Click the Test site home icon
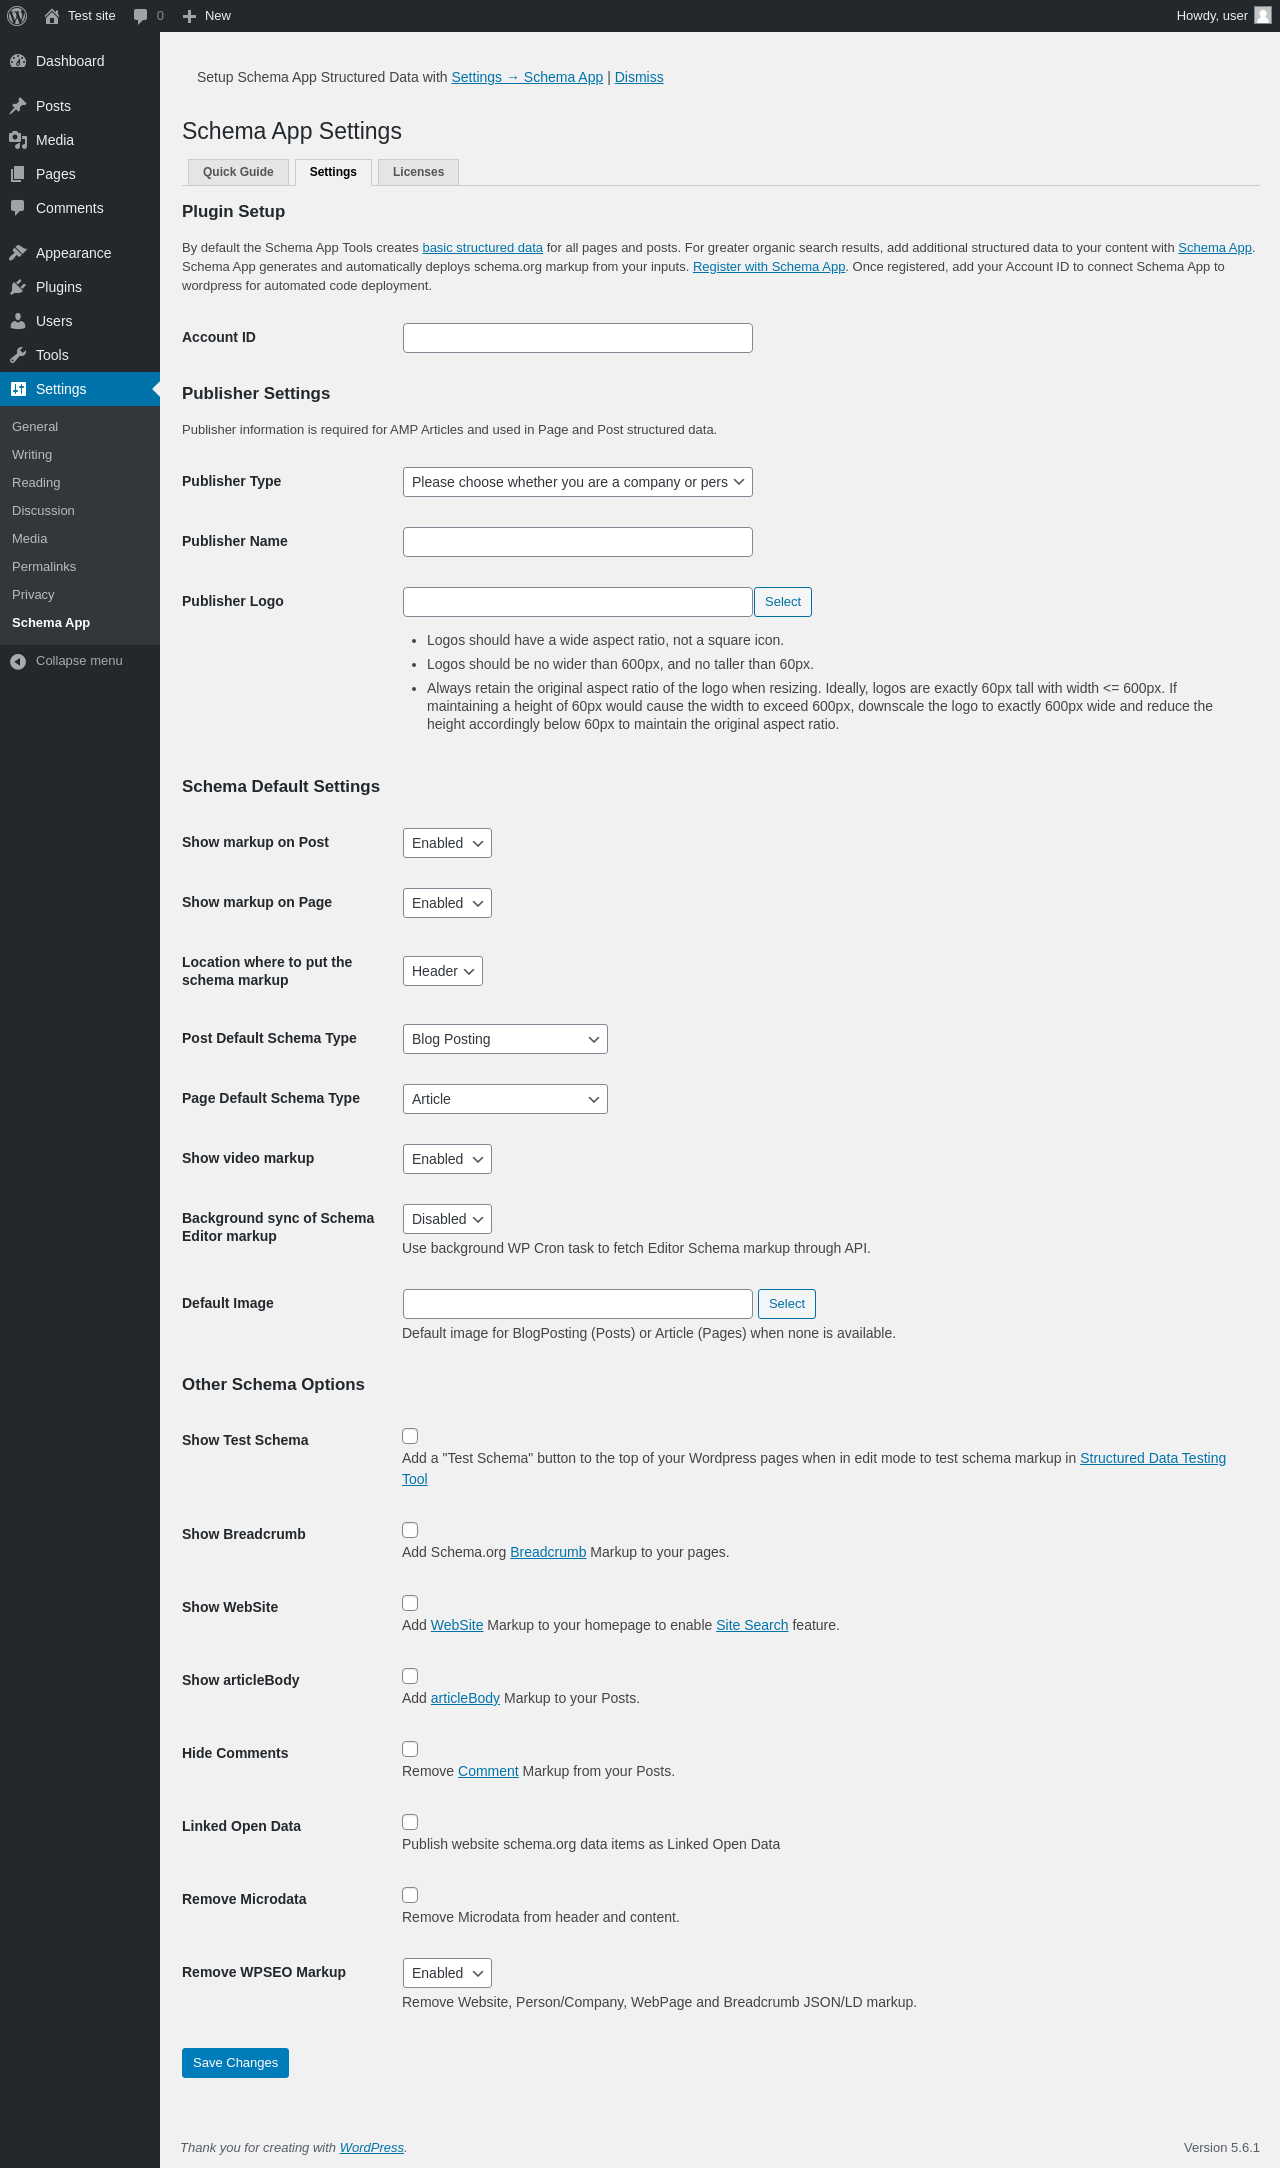 52,16
